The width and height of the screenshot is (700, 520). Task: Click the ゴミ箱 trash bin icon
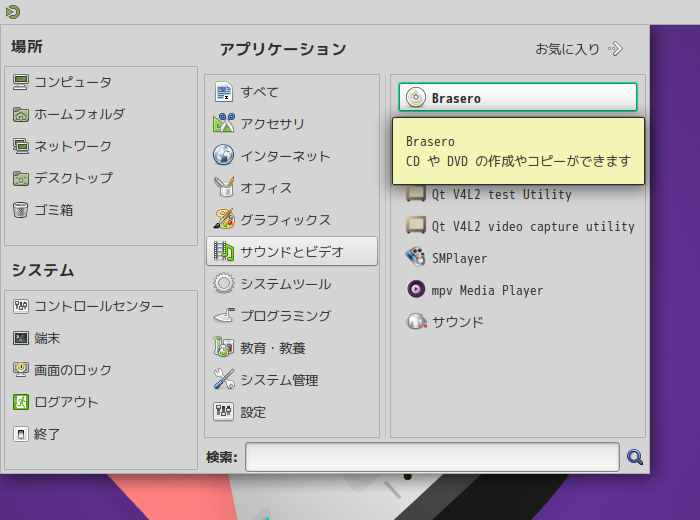(x=21, y=210)
